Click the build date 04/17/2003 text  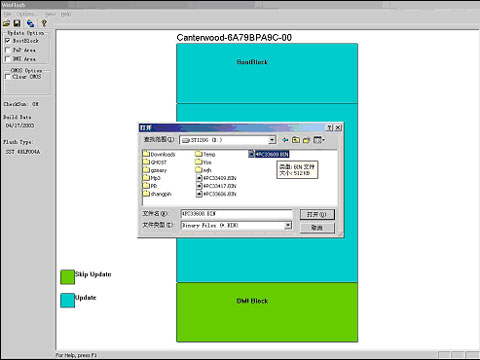tap(20, 126)
